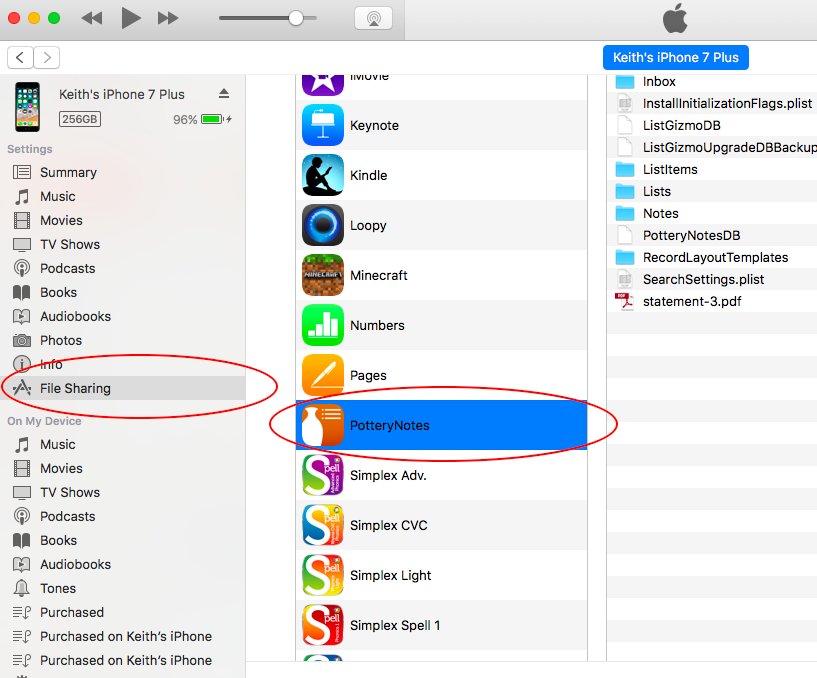The image size is (817, 678).
Task: Click the 256GB capacity badge
Action: (80, 119)
